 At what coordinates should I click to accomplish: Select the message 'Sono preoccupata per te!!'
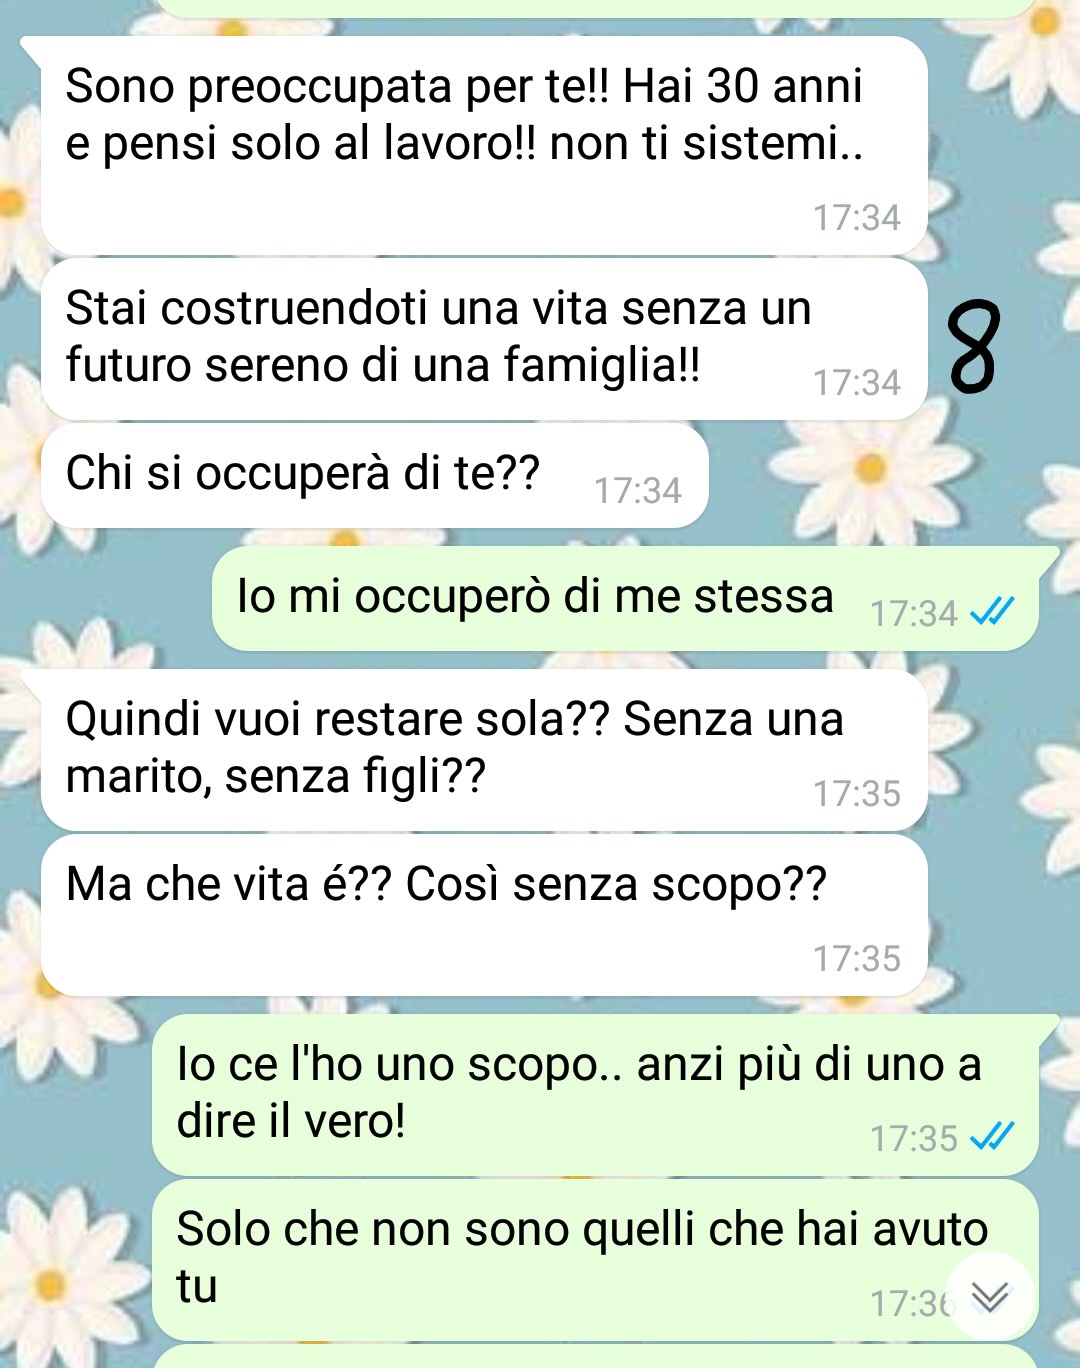tap(484, 146)
